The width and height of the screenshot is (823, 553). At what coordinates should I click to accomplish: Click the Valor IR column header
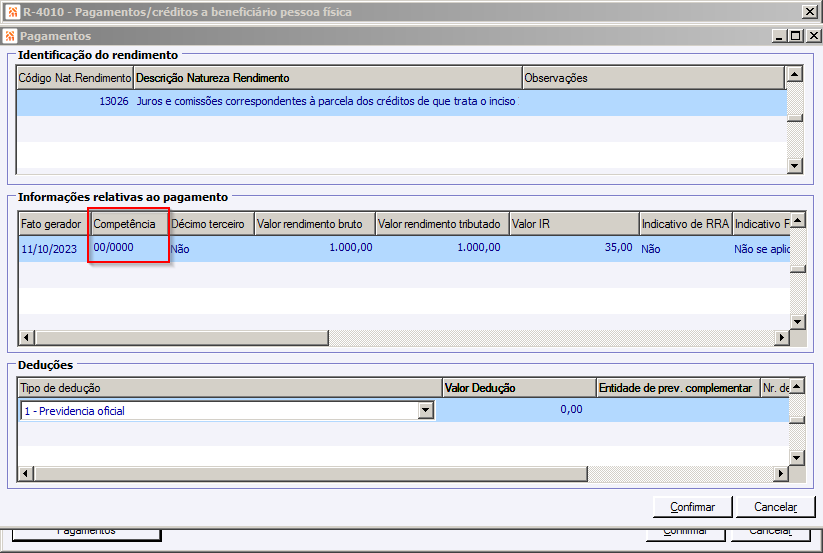(574, 224)
